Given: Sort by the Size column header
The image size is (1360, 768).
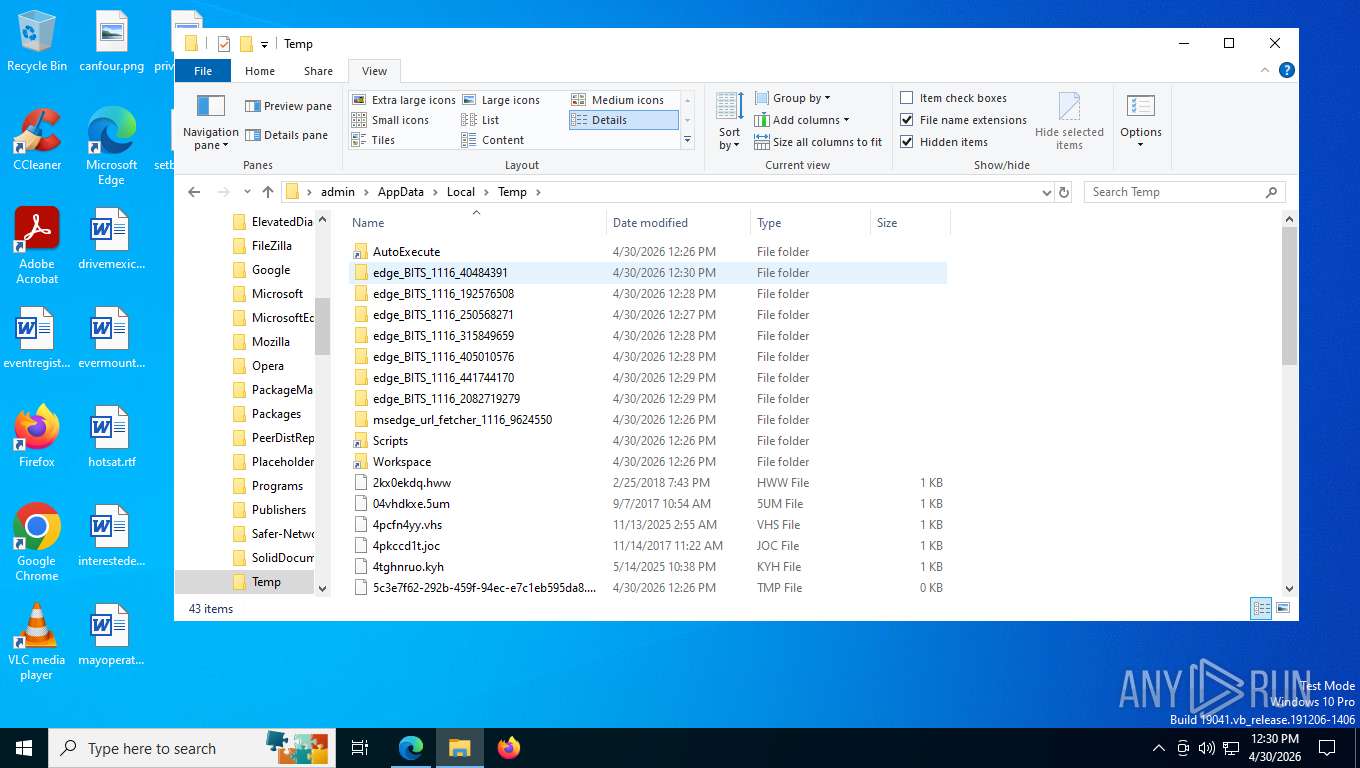Looking at the screenshot, I should 909,223.
